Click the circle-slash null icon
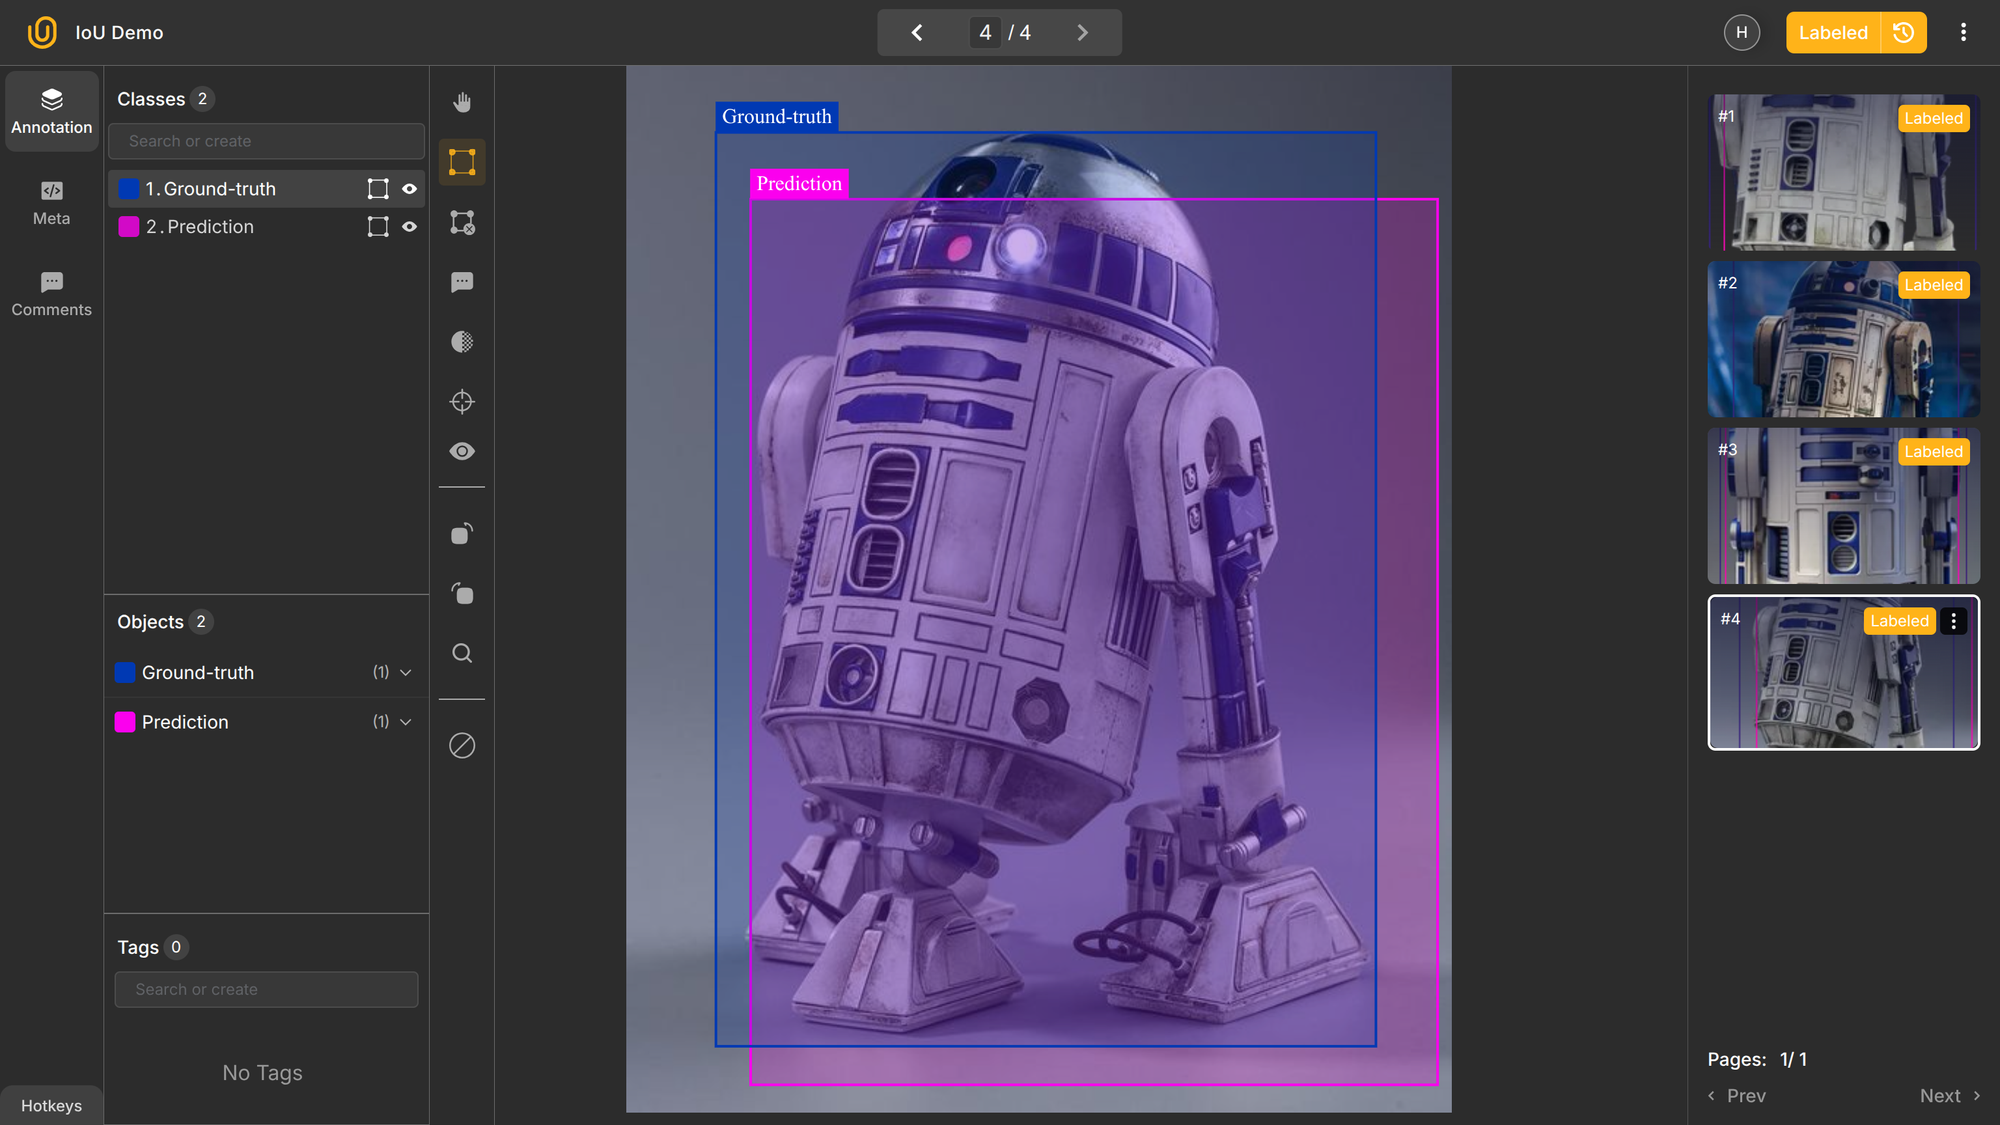 (x=461, y=746)
